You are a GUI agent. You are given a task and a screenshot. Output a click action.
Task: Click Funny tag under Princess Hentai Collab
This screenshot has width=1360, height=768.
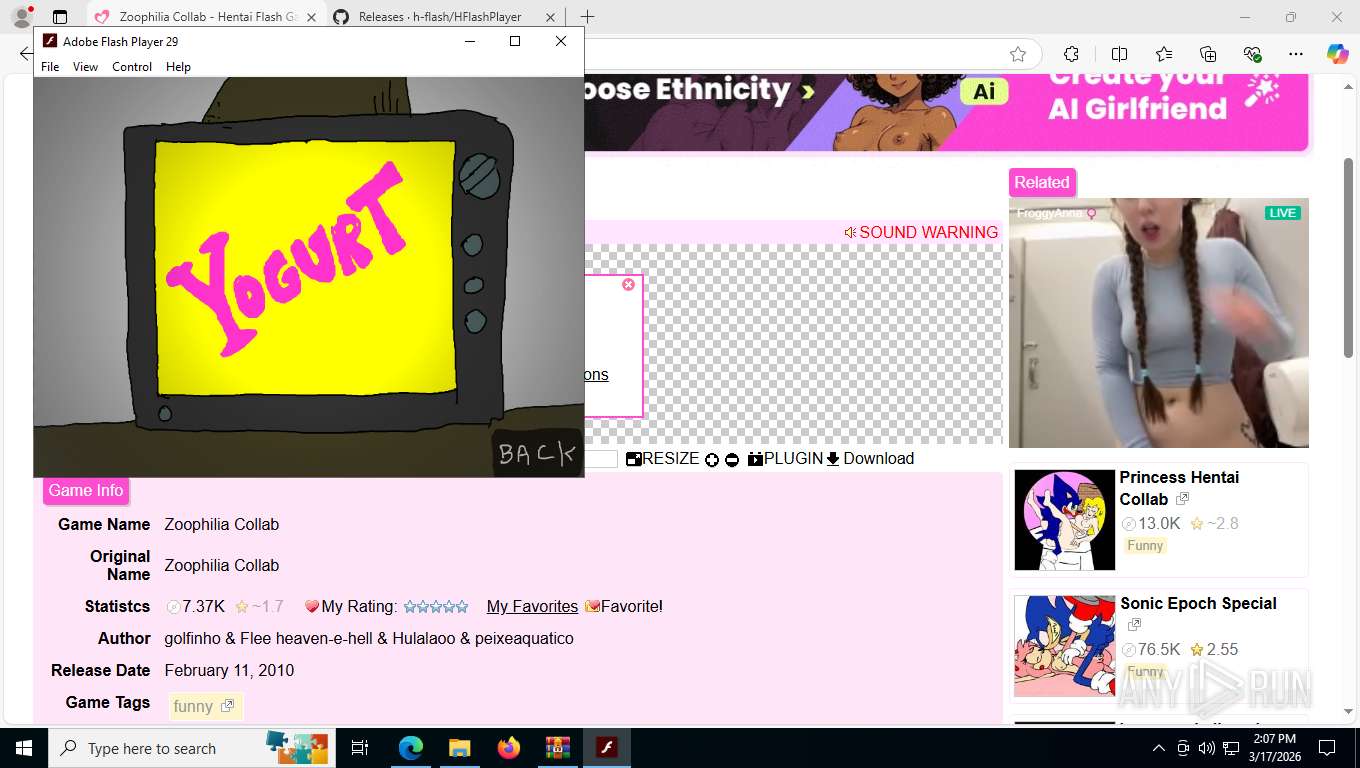(1145, 545)
